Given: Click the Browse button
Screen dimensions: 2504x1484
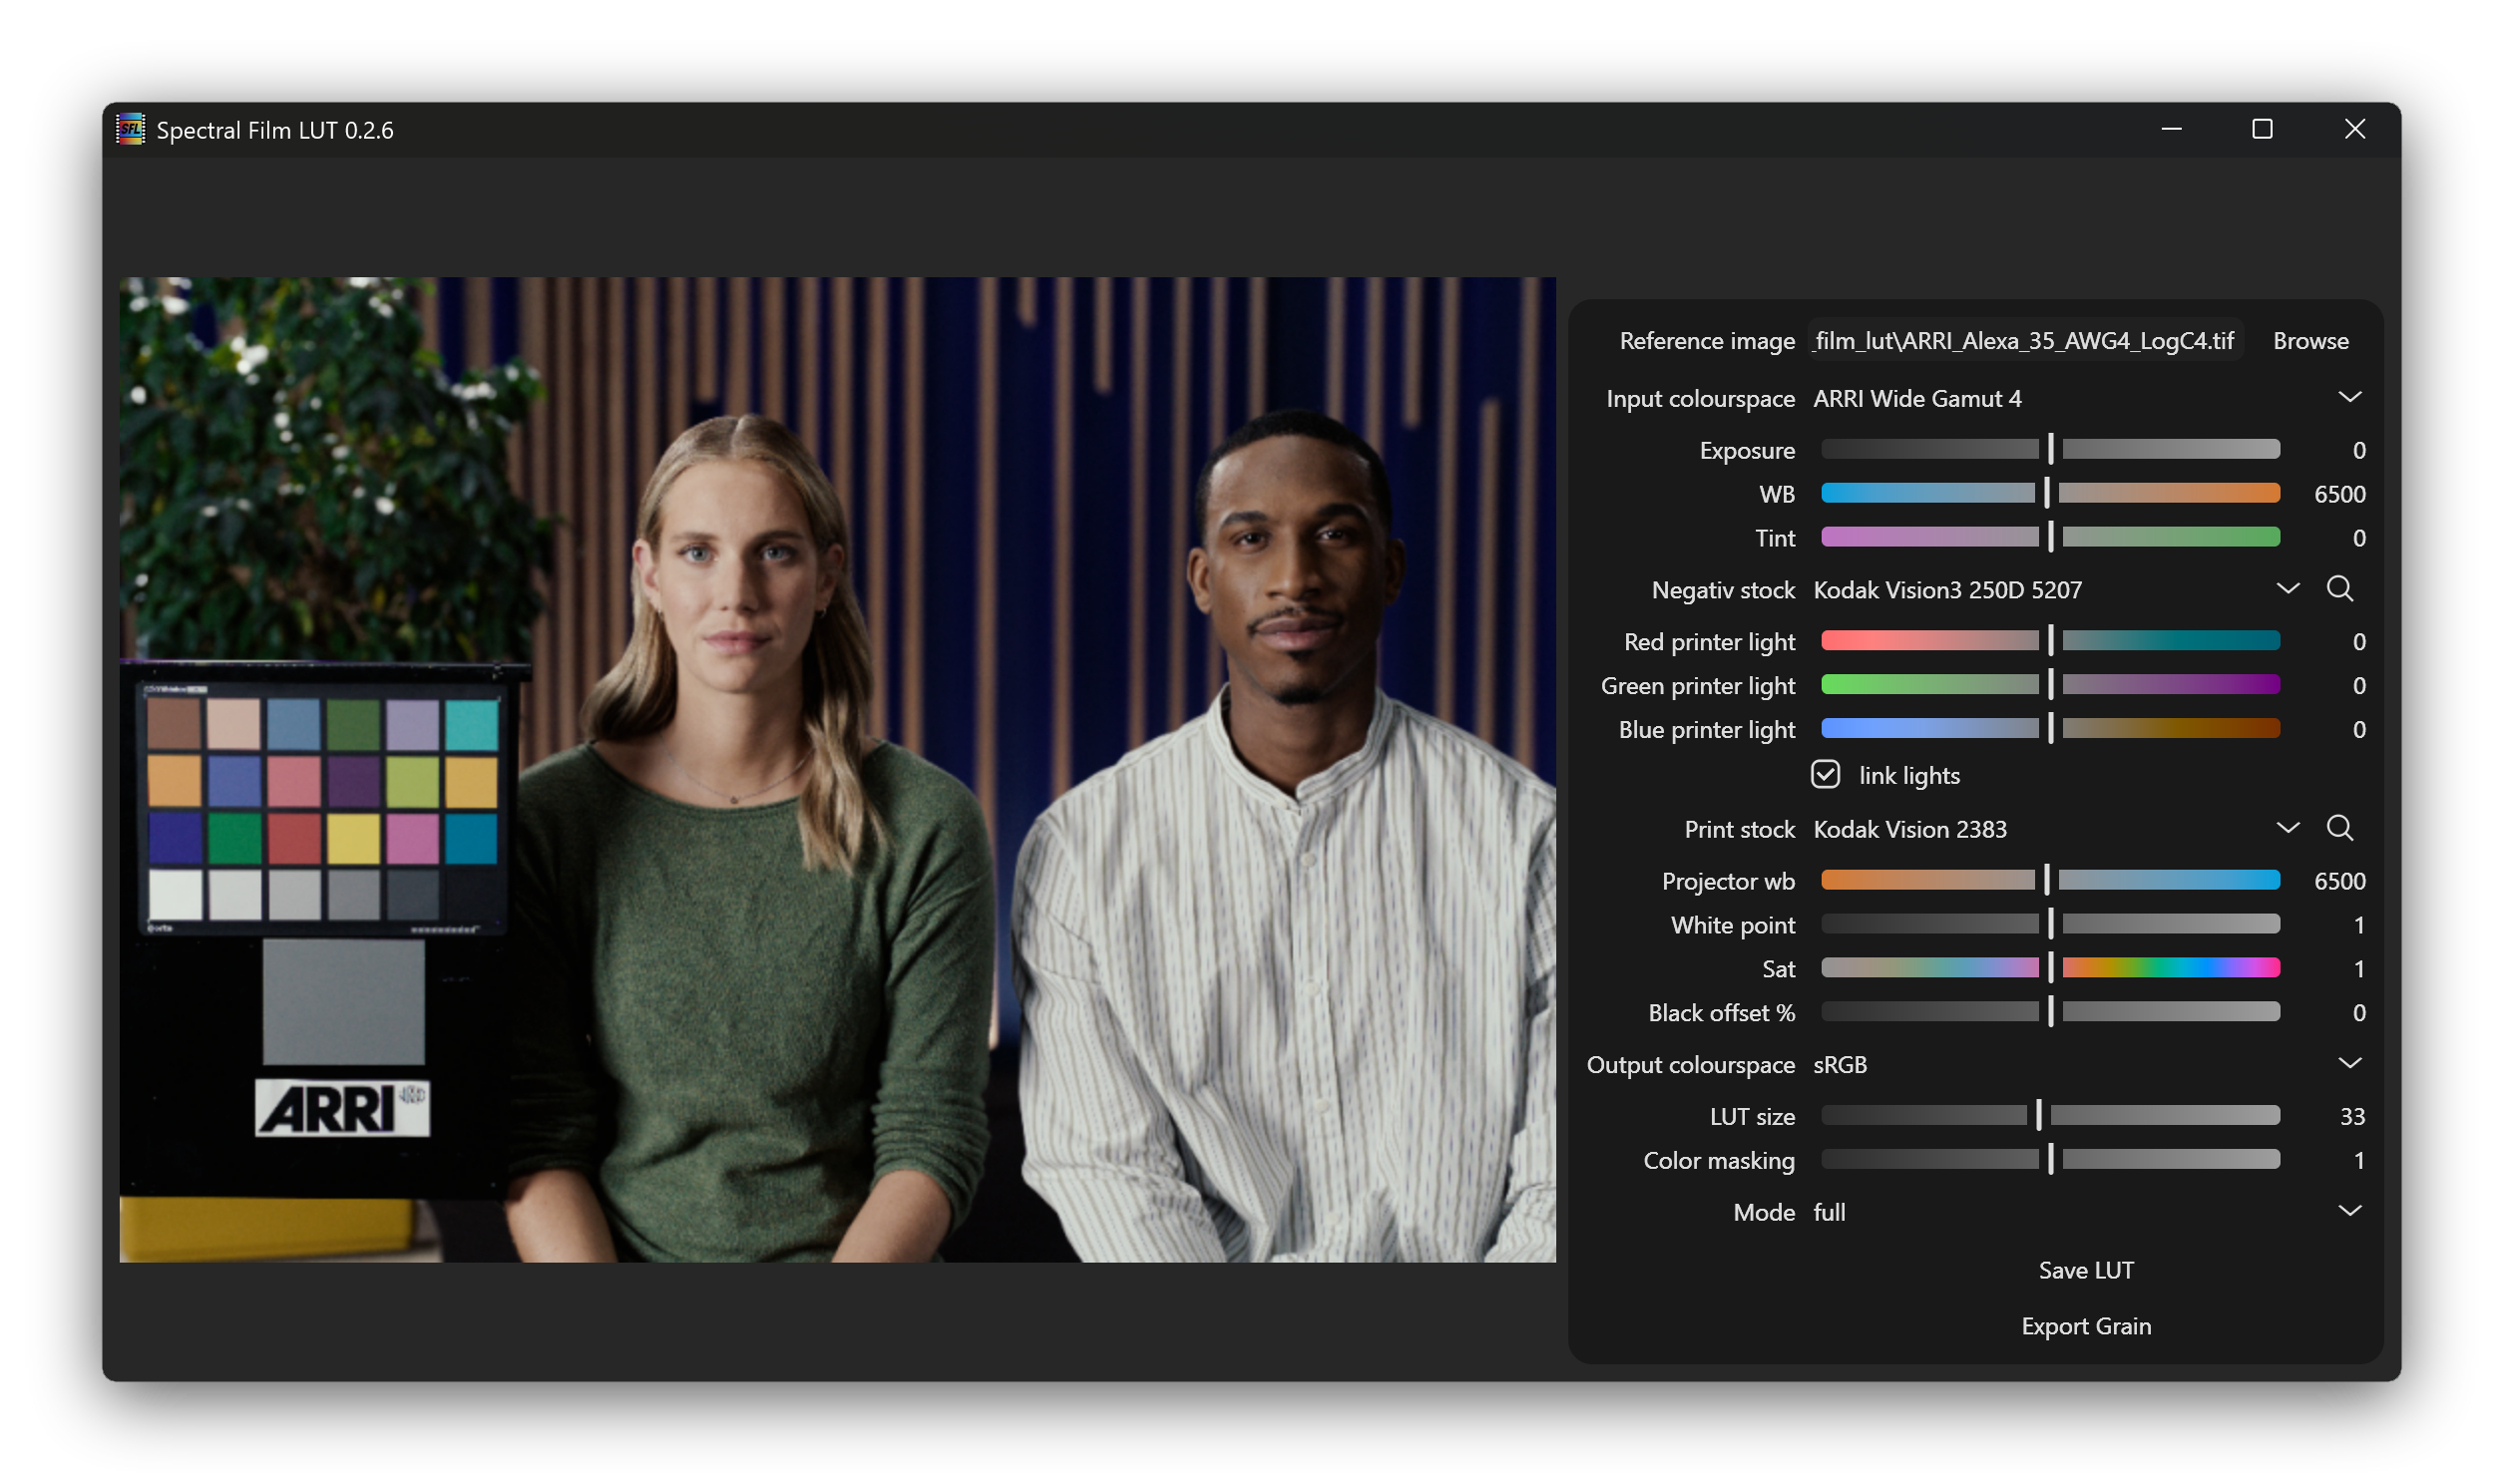Looking at the screenshot, I should tap(2310, 341).
